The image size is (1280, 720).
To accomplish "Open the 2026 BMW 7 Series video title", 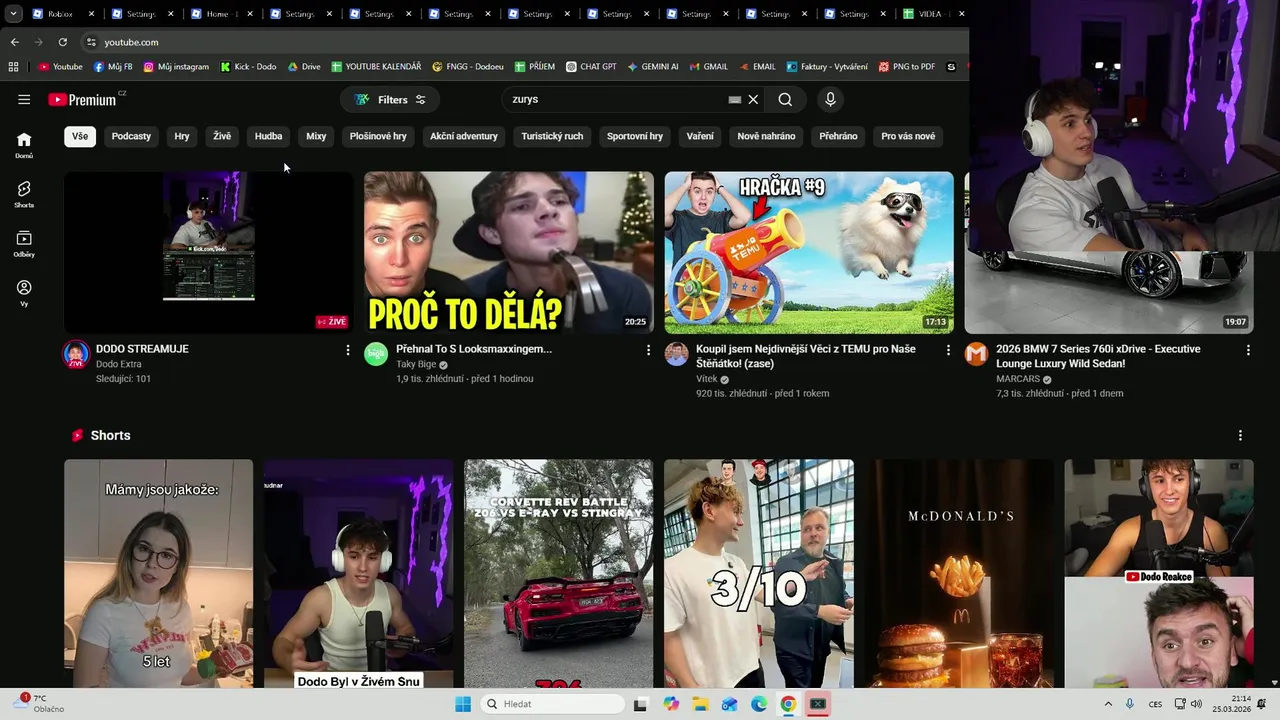I will pyautogui.click(x=1098, y=356).
